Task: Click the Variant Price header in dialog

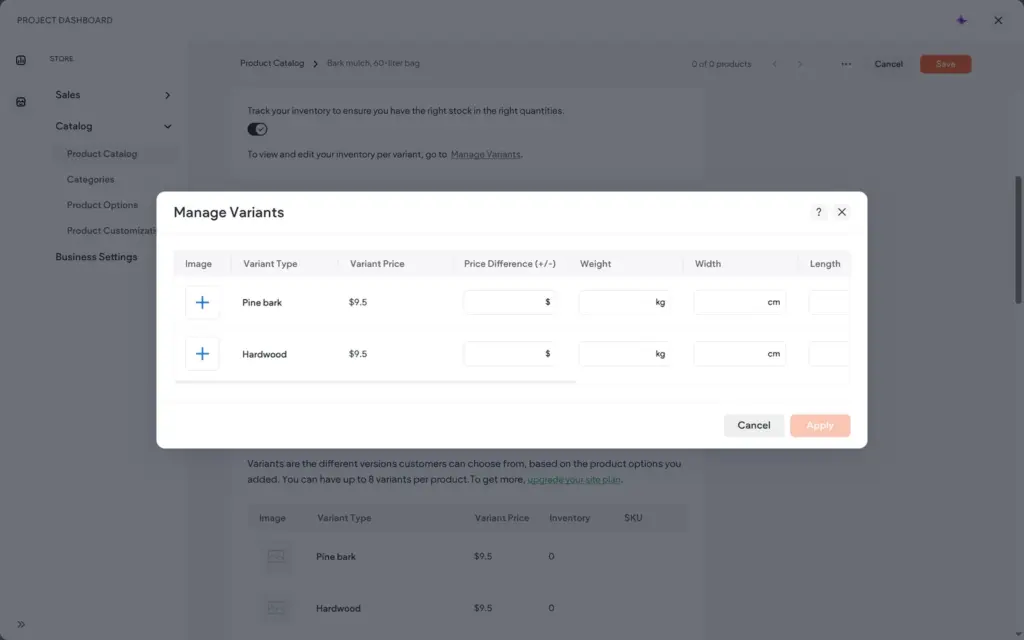Action: pos(377,264)
